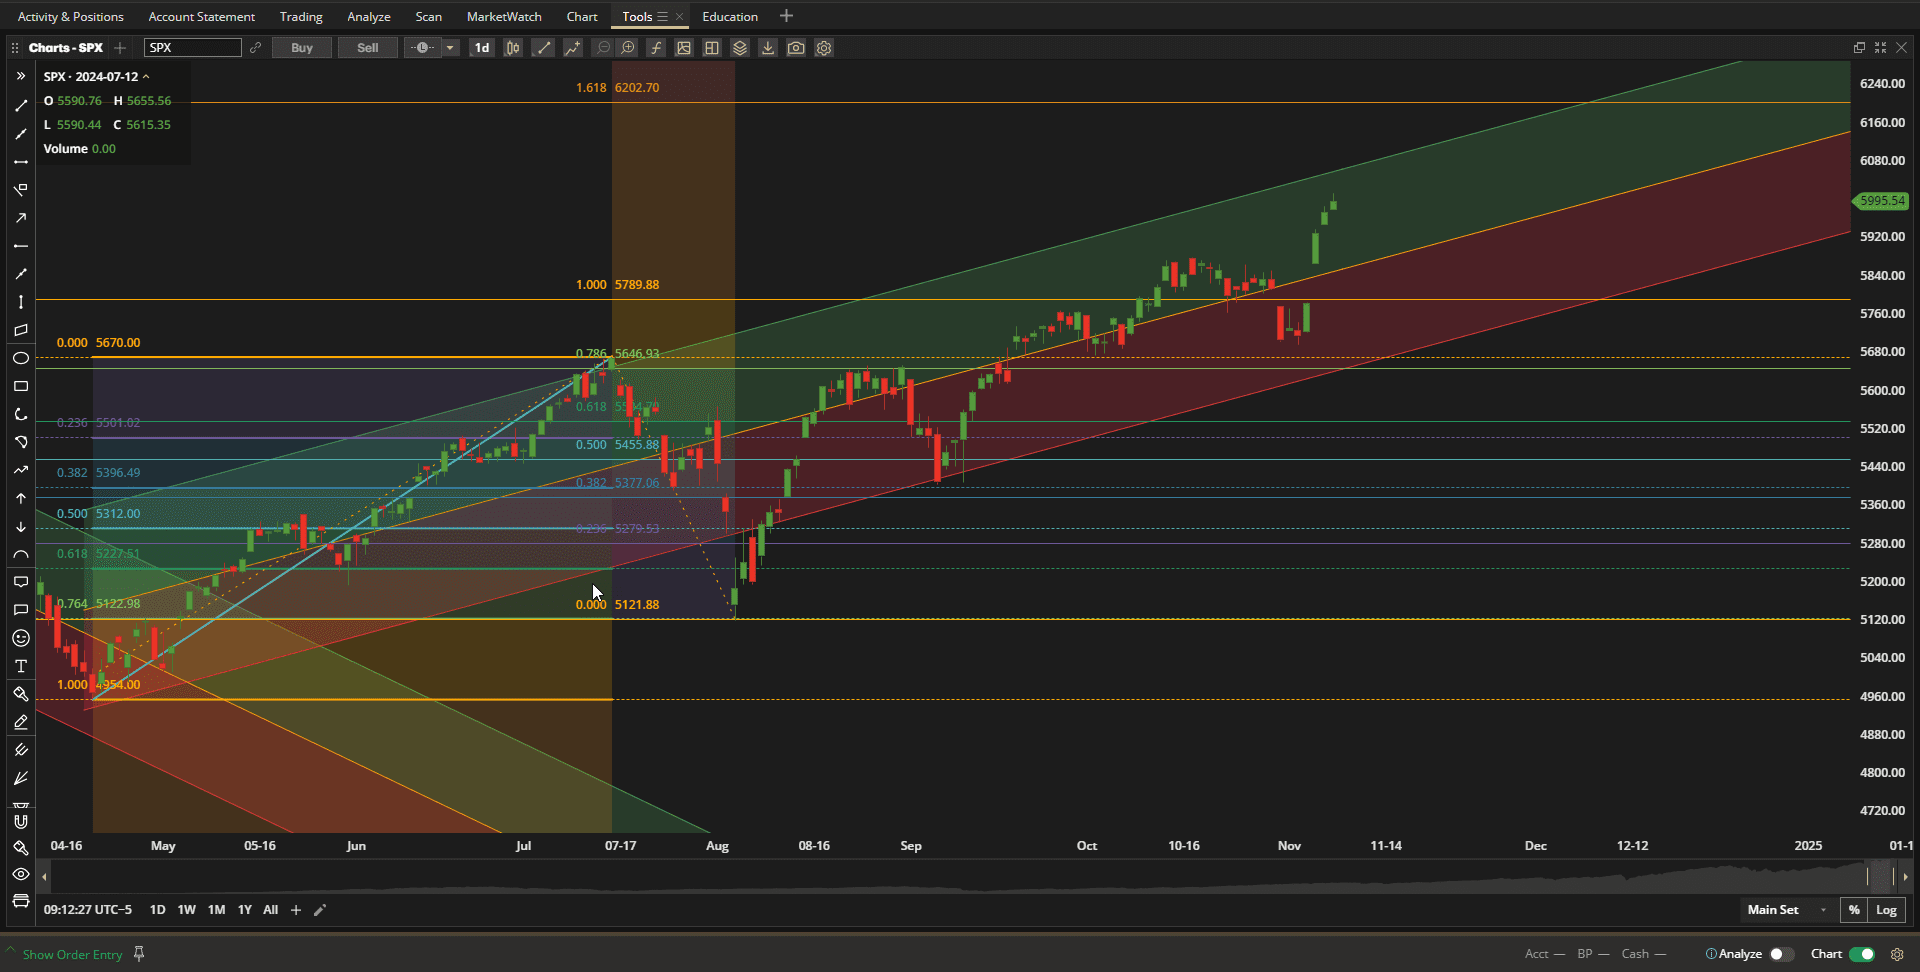Select the Fibonacci fan tool
Screen dimensions: 1920x972
20,777
